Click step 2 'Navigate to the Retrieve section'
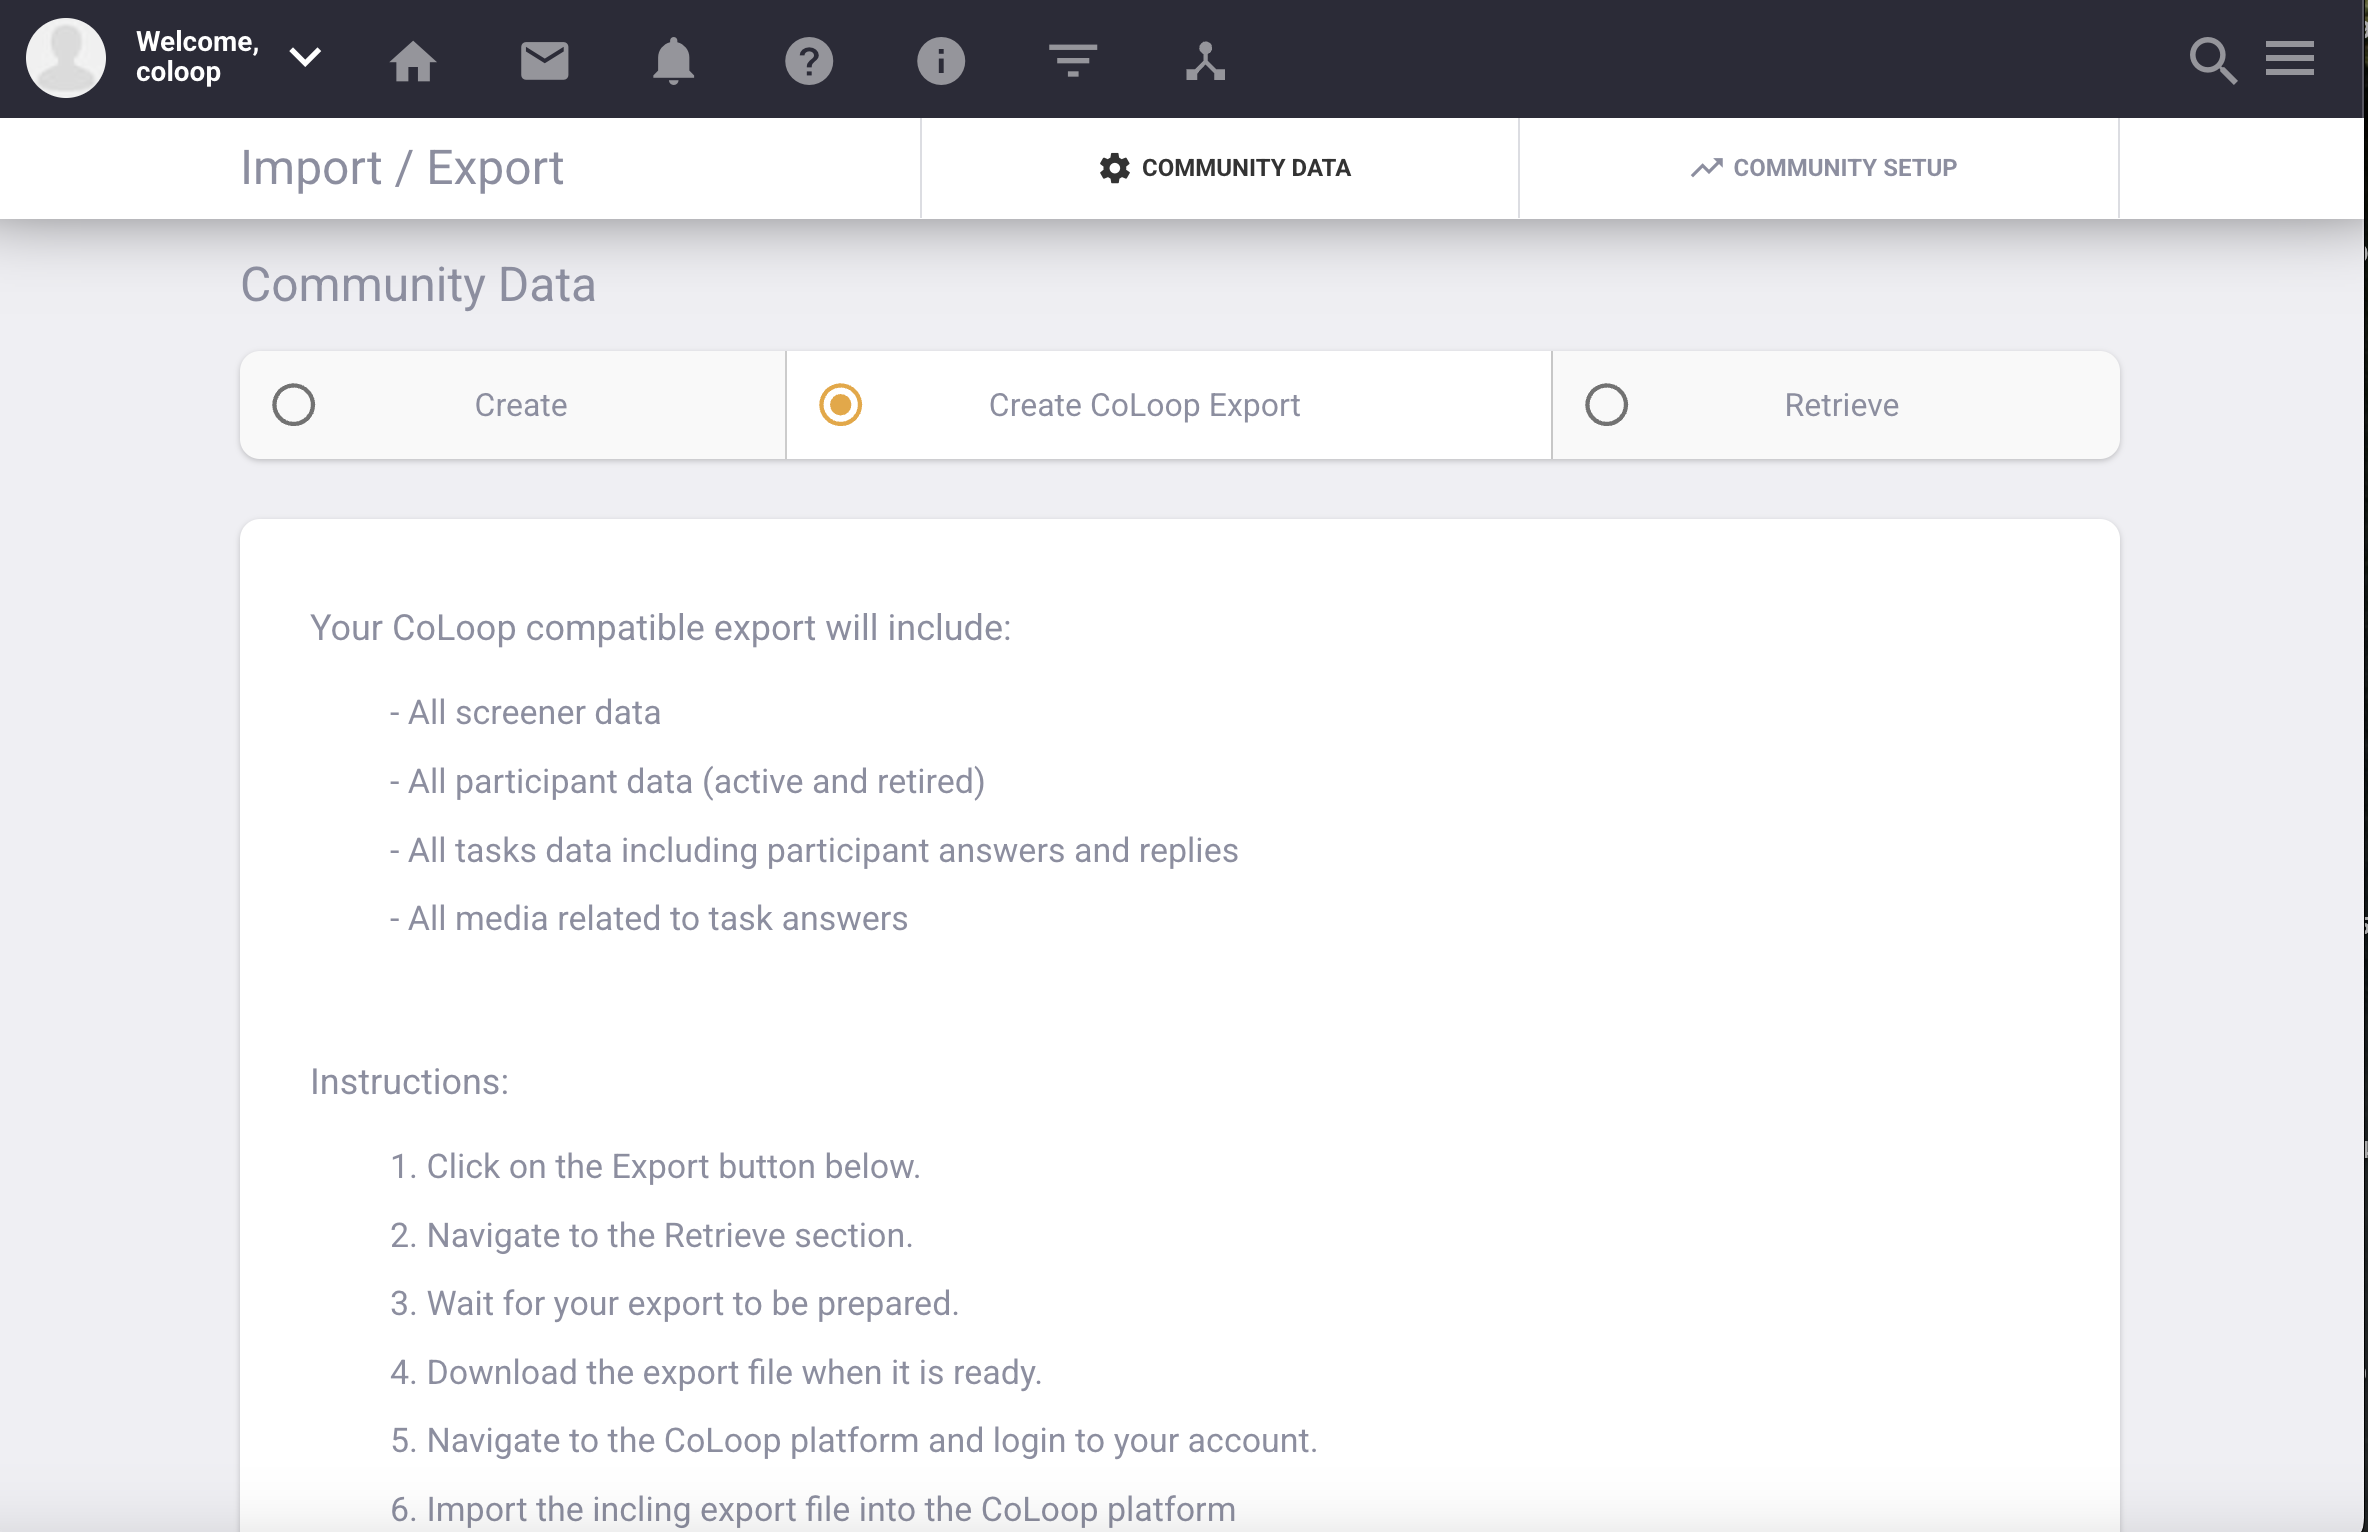This screenshot has width=2368, height=1532. tap(651, 1235)
